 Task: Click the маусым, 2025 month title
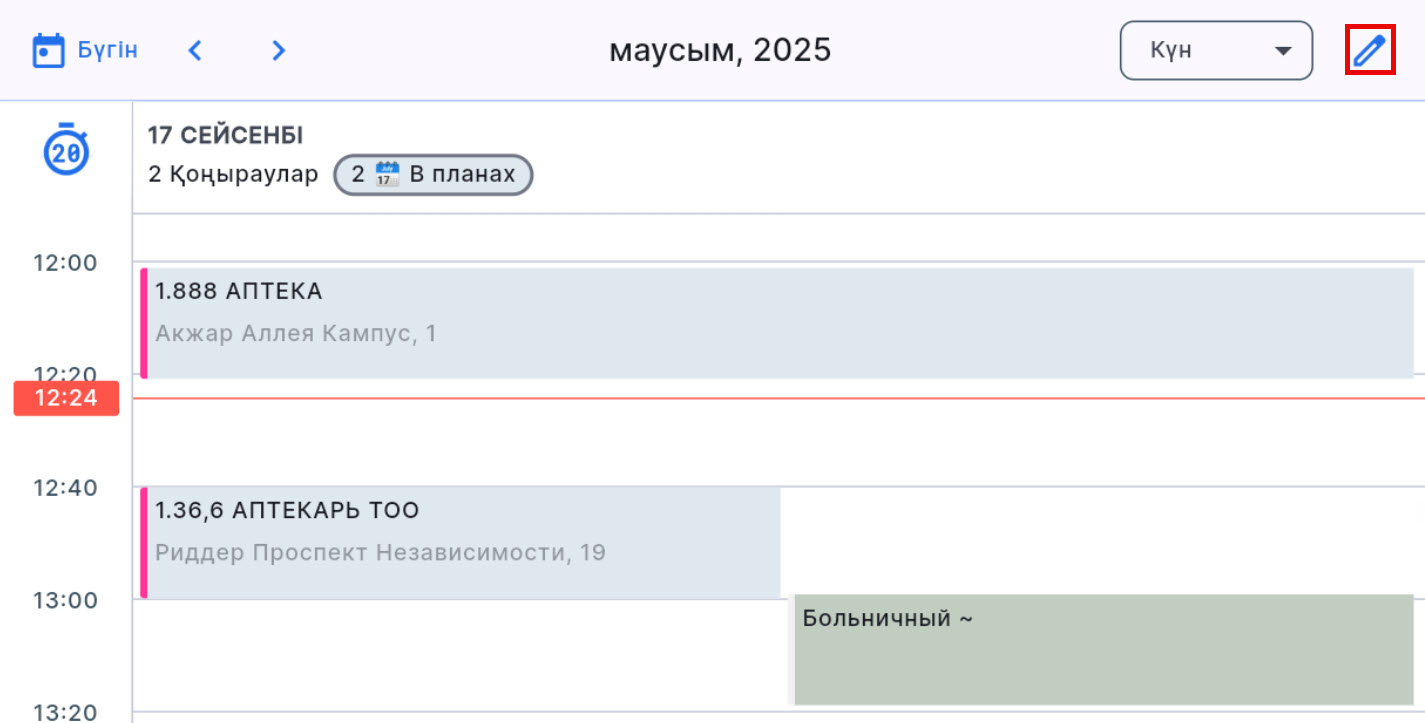tap(720, 50)
